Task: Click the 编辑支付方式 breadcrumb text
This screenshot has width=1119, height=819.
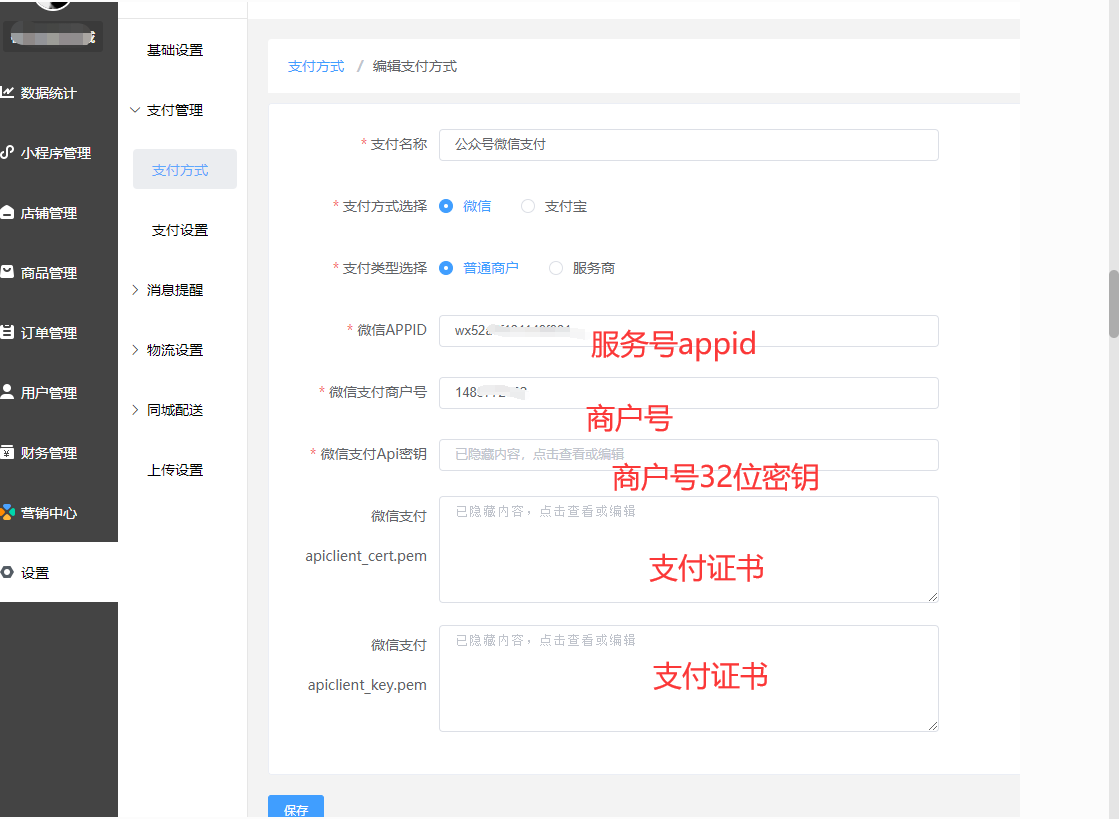Action: 415,66
